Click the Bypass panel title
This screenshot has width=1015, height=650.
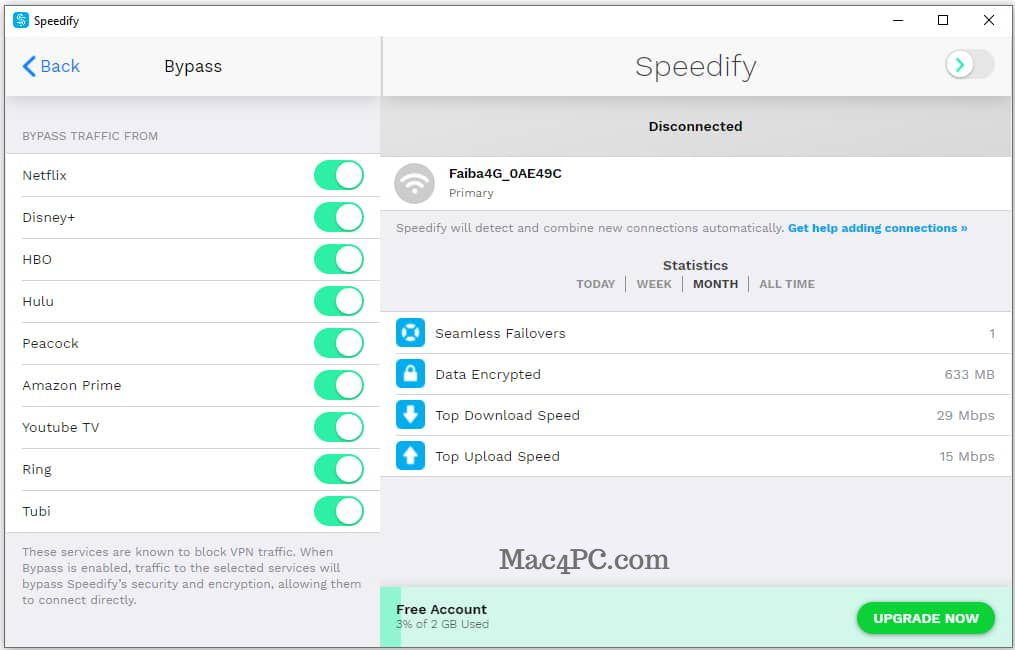point(193,67)
